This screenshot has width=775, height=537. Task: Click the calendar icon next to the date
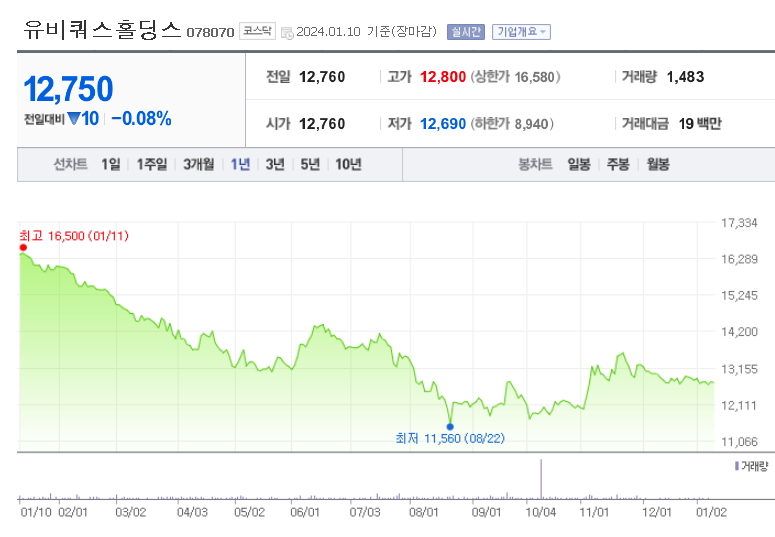pos(287,33)
